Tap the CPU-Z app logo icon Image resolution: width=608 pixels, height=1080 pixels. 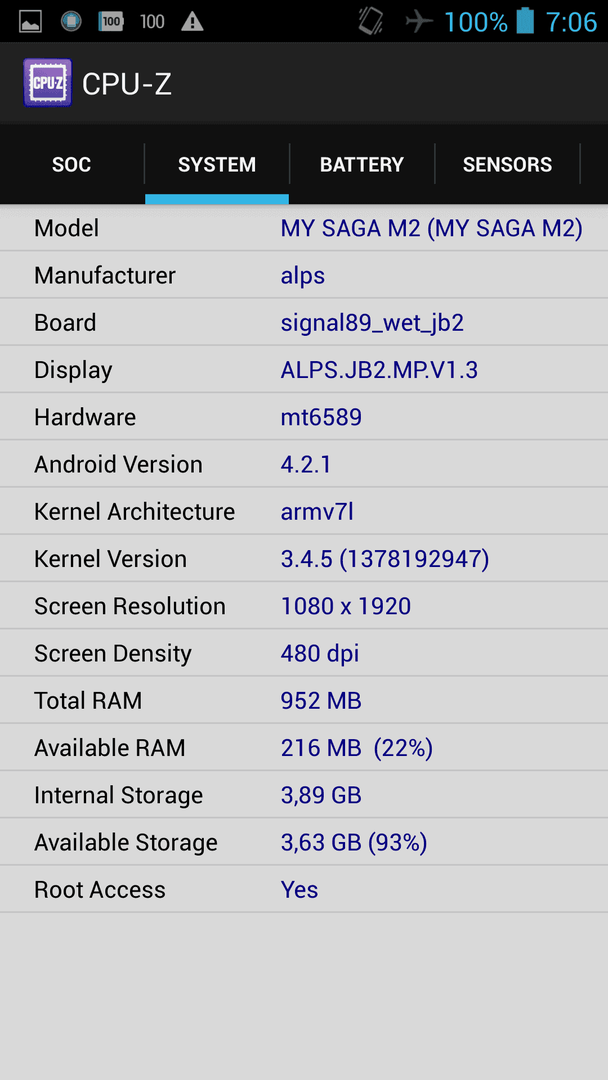(48, 83)
